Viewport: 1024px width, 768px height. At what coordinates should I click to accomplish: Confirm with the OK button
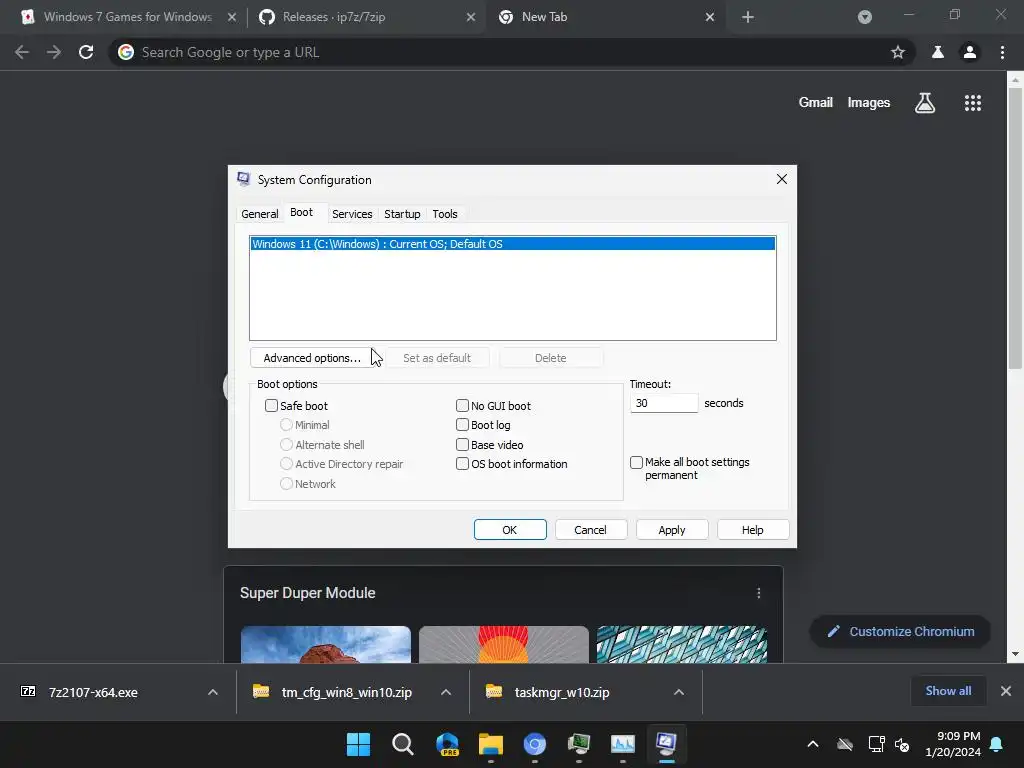tap(510, 530)
